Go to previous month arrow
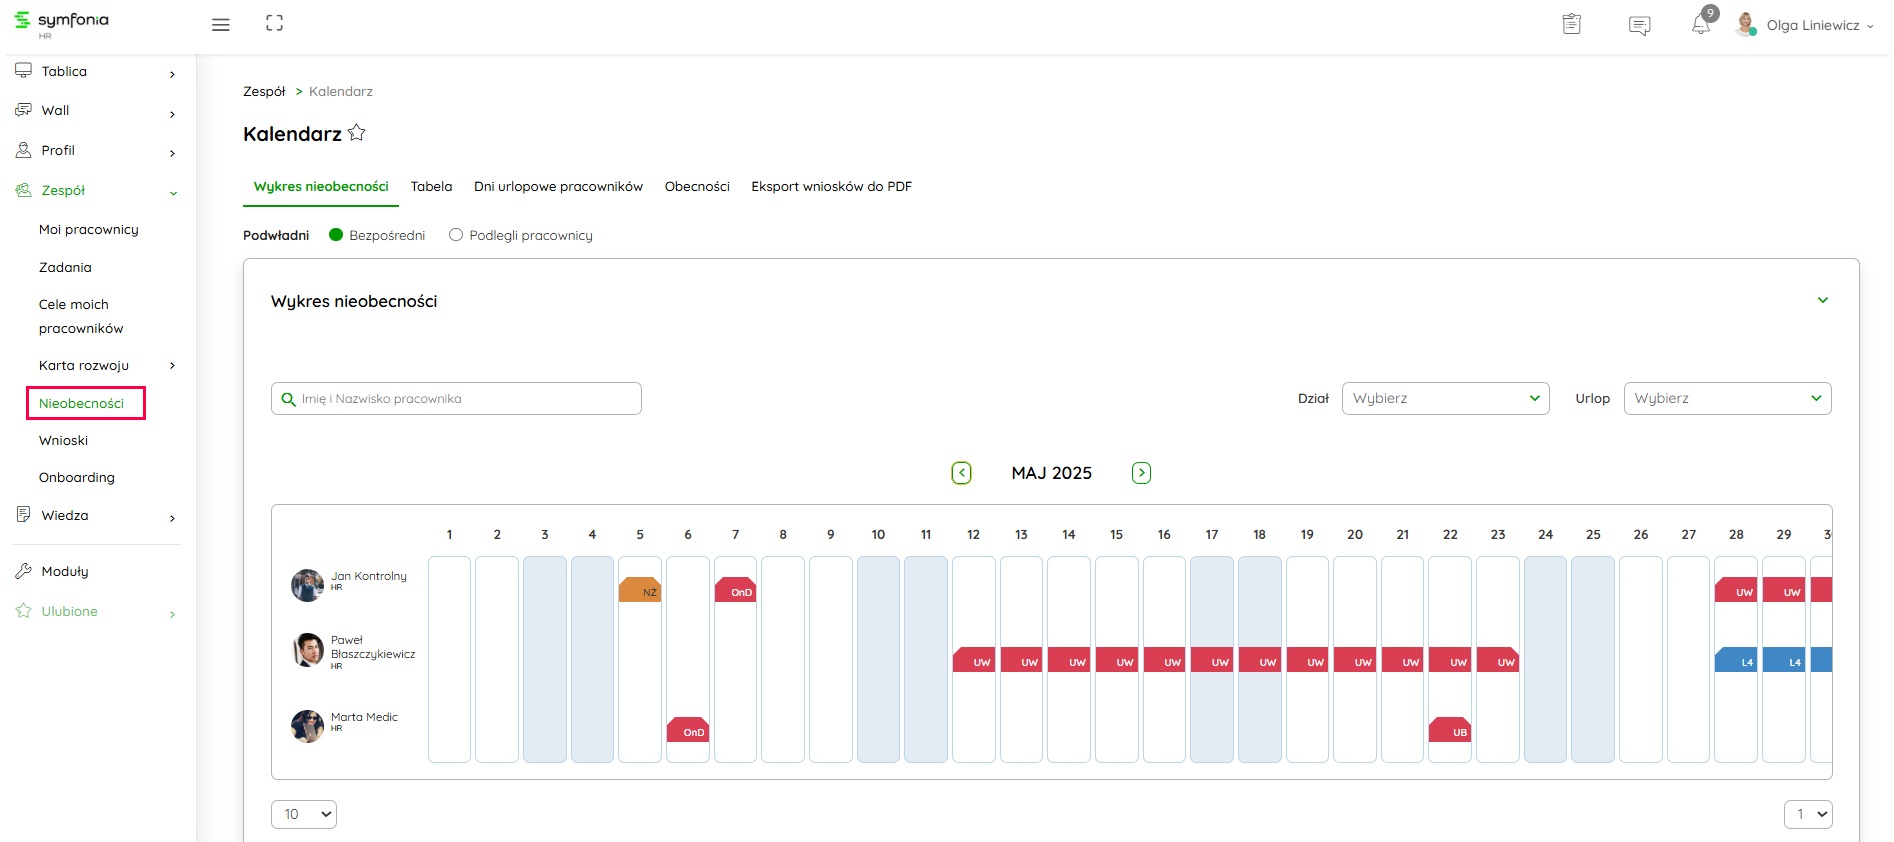The width and height of the screenshot is (1894, 842). [961, 473]
